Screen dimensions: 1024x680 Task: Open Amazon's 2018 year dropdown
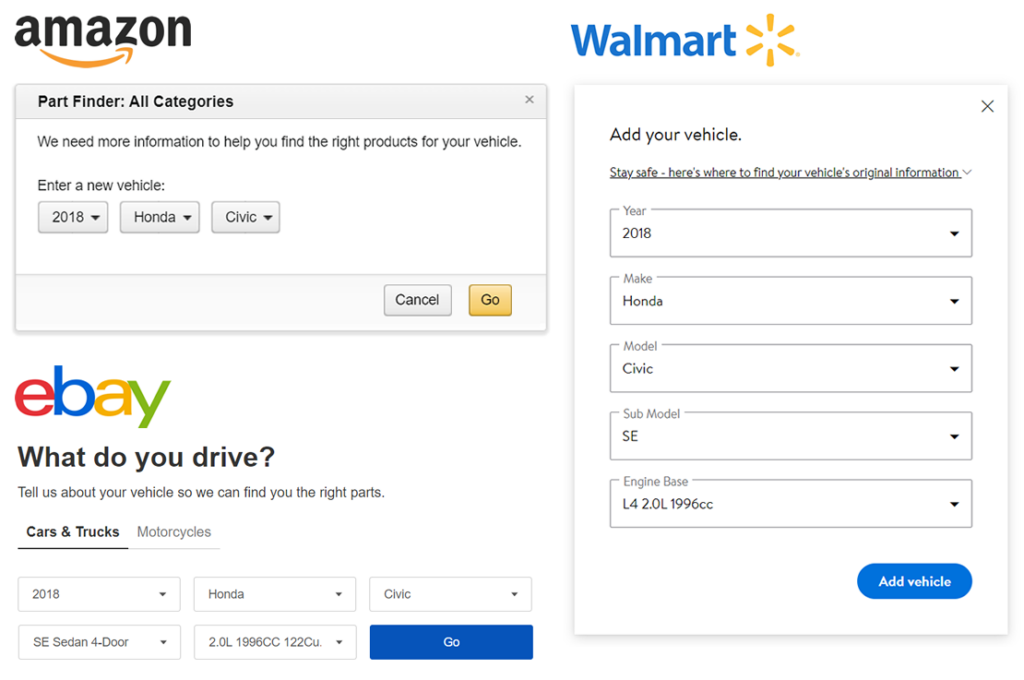(x=72, y=217)
